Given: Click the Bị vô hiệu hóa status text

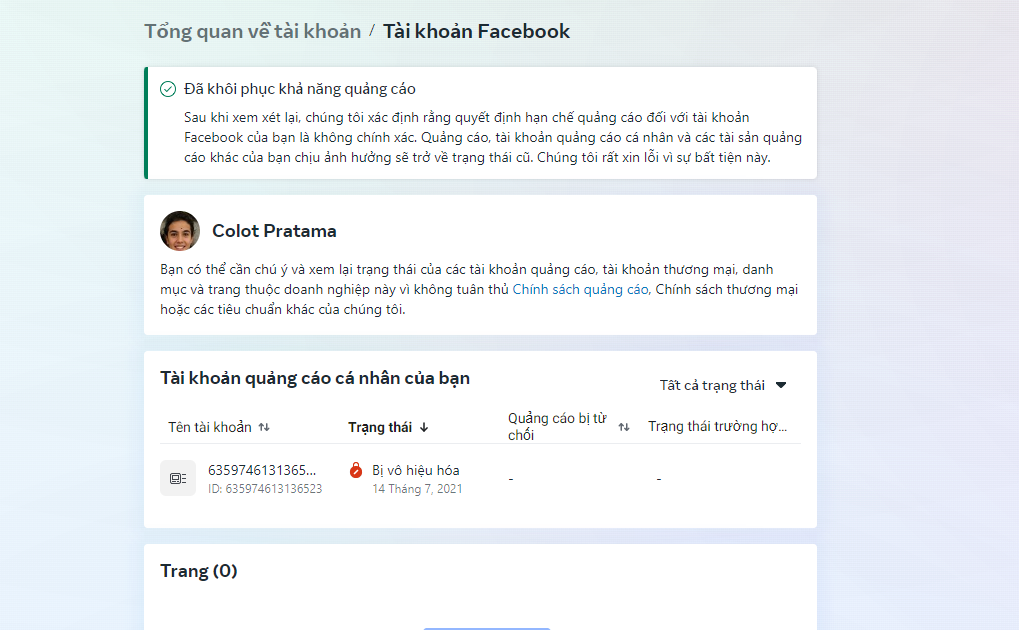Looking at the screenshot, I should pos(416,470).
